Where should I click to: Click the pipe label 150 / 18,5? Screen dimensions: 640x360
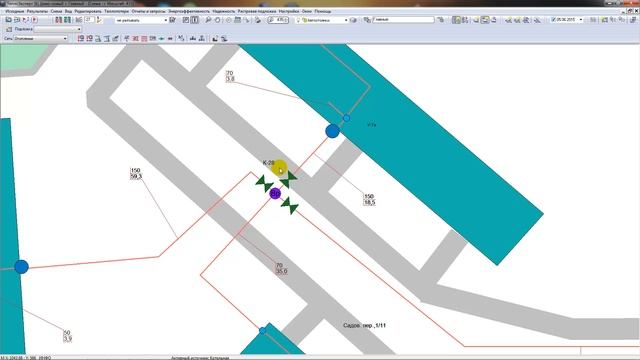(369, 200)
